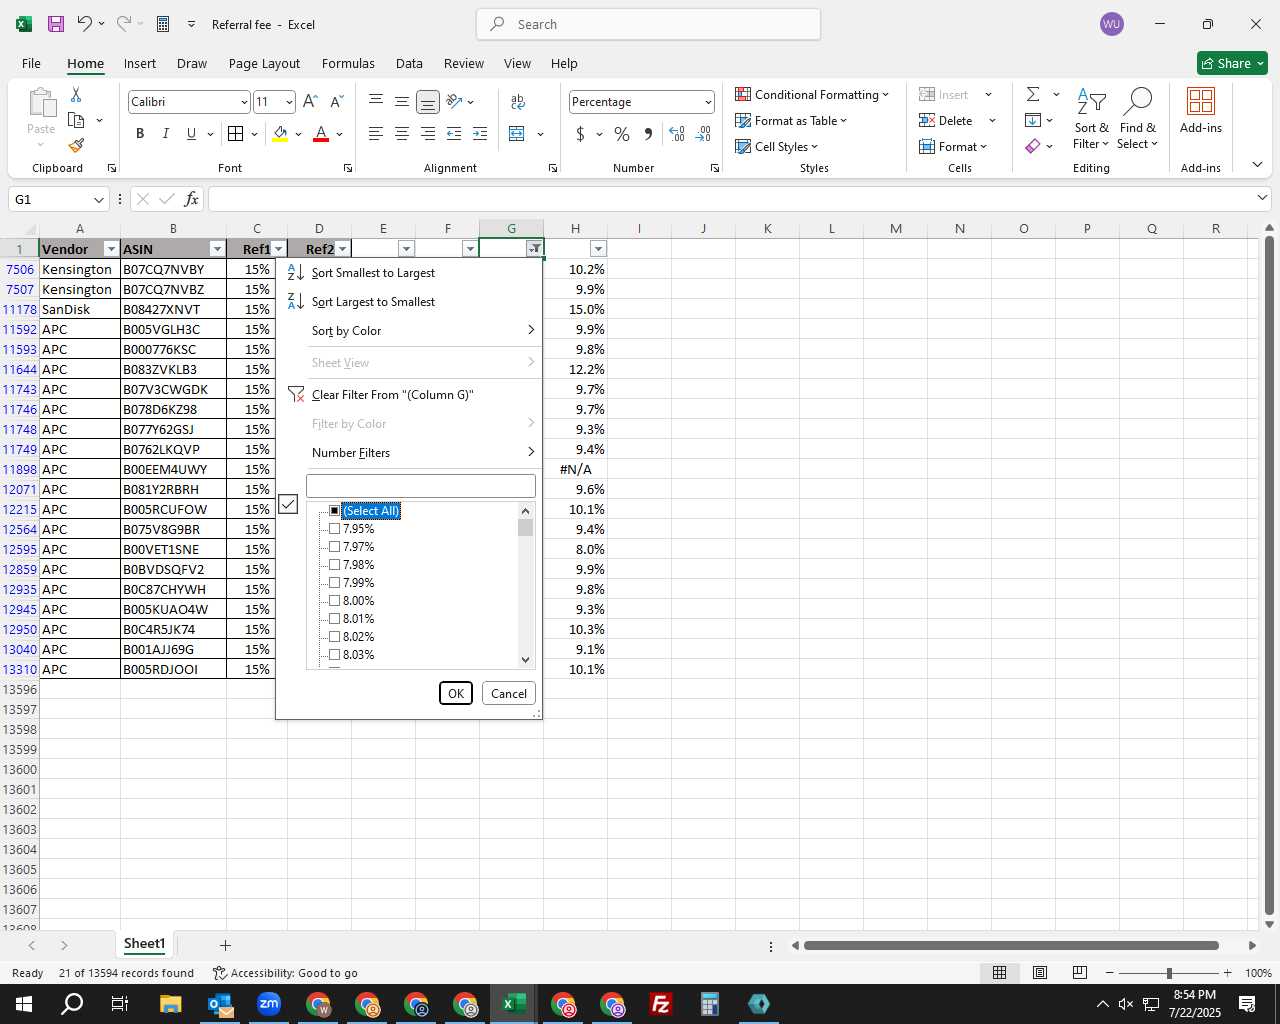Expand the Name Box dropdown
The width and height of the screenshot is (1280, 1024).
(98, 199)
